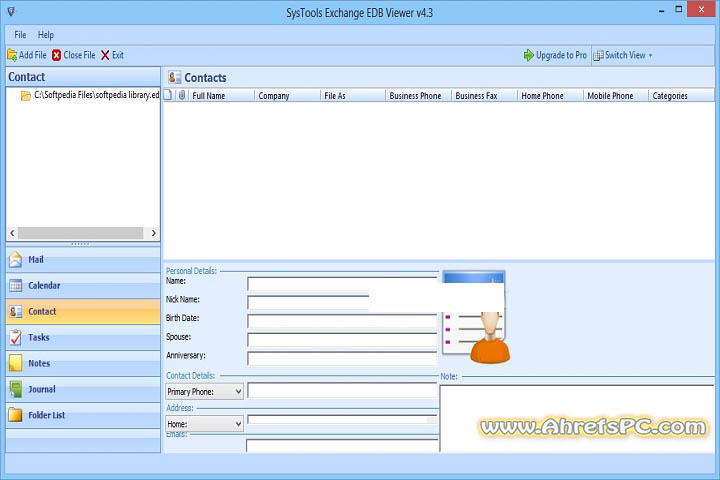This screenshot has height=480, width=720.
Task: Click the folder icon of the EDB file
Action: coord(26,96)
